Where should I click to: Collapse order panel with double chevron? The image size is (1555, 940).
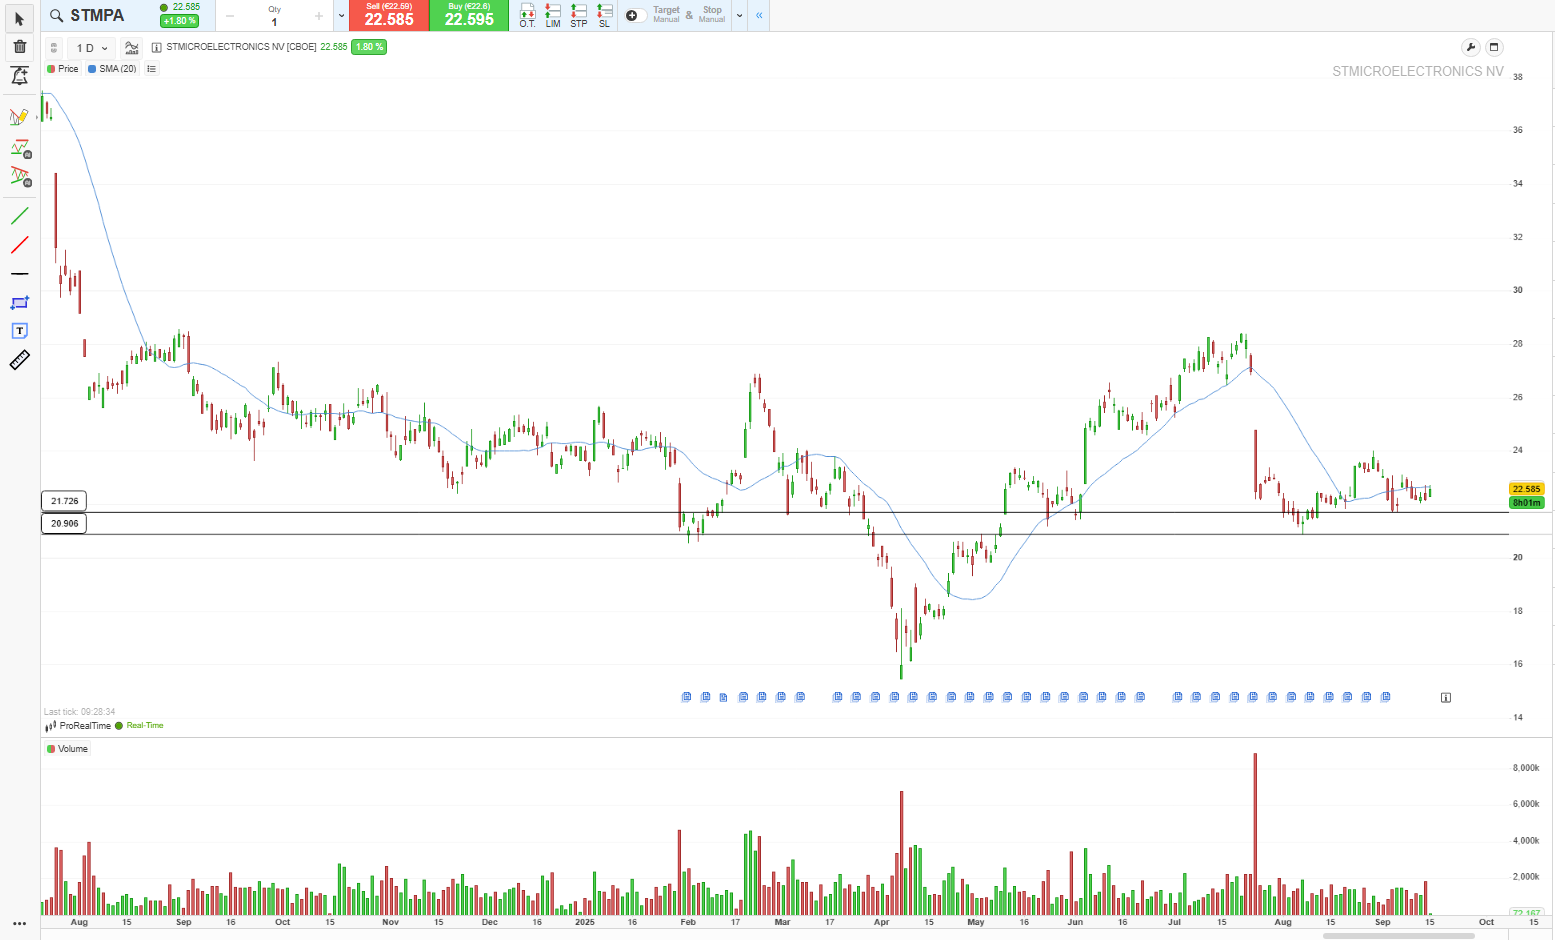click(759, 15)
